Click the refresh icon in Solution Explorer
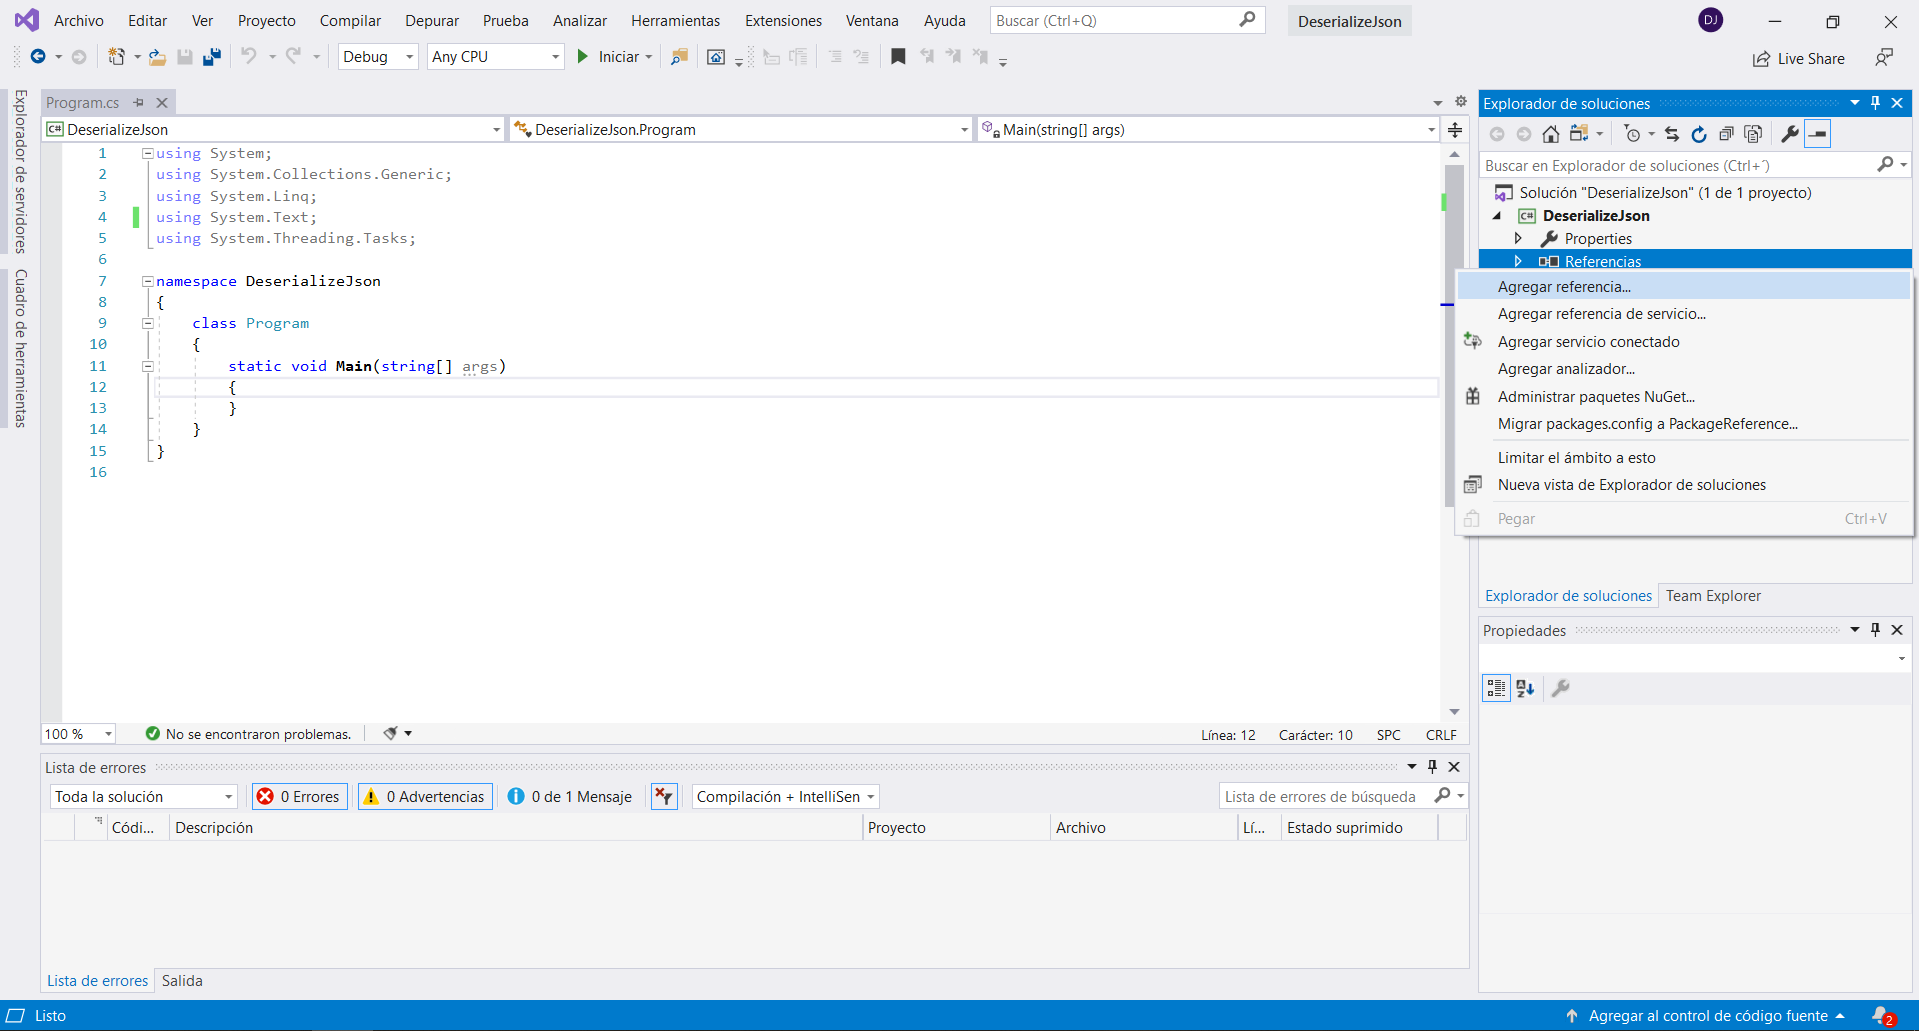The width and height of the screenshot is (1919, 1031). coord(1698,134)
